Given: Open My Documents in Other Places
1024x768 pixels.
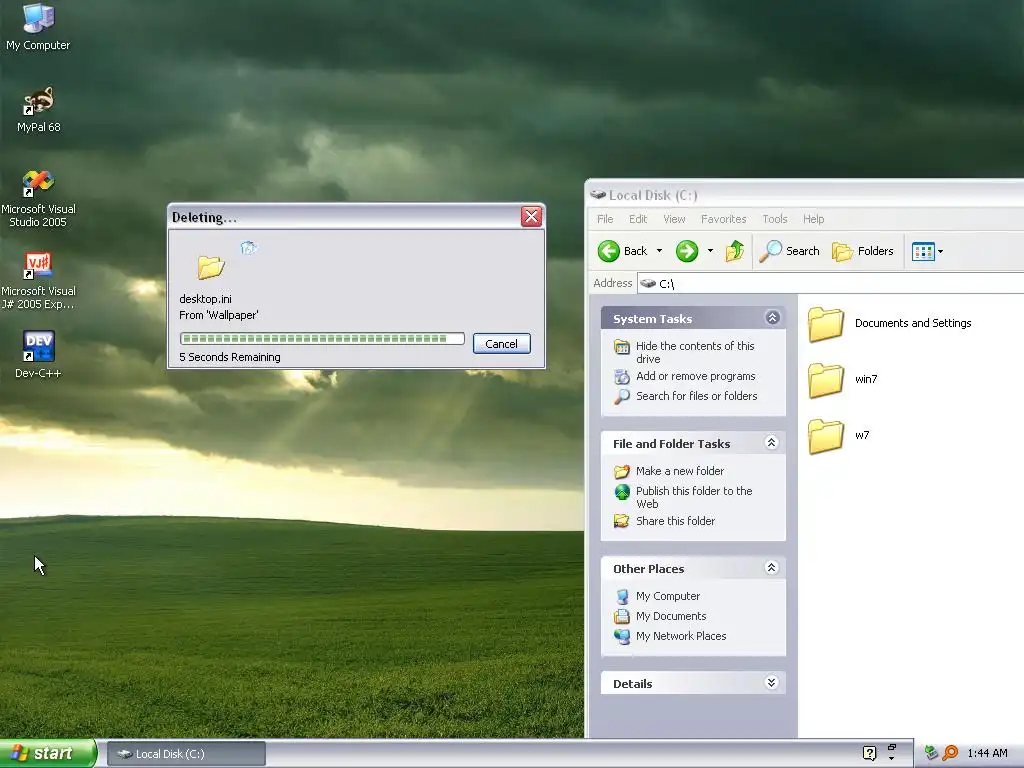Looking at the screenshot, I should [x=671, y=616].
